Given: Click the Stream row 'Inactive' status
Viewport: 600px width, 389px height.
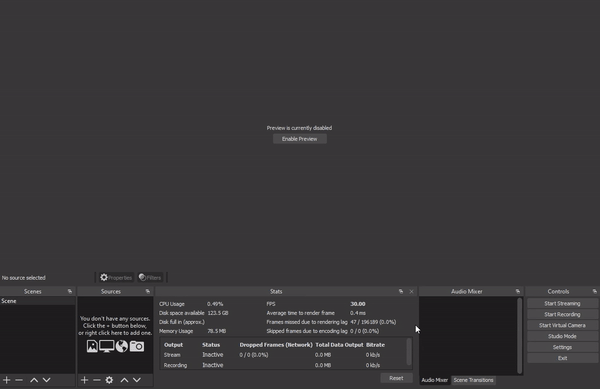Looking at the screenshot, I should click(x=212, y=355).
